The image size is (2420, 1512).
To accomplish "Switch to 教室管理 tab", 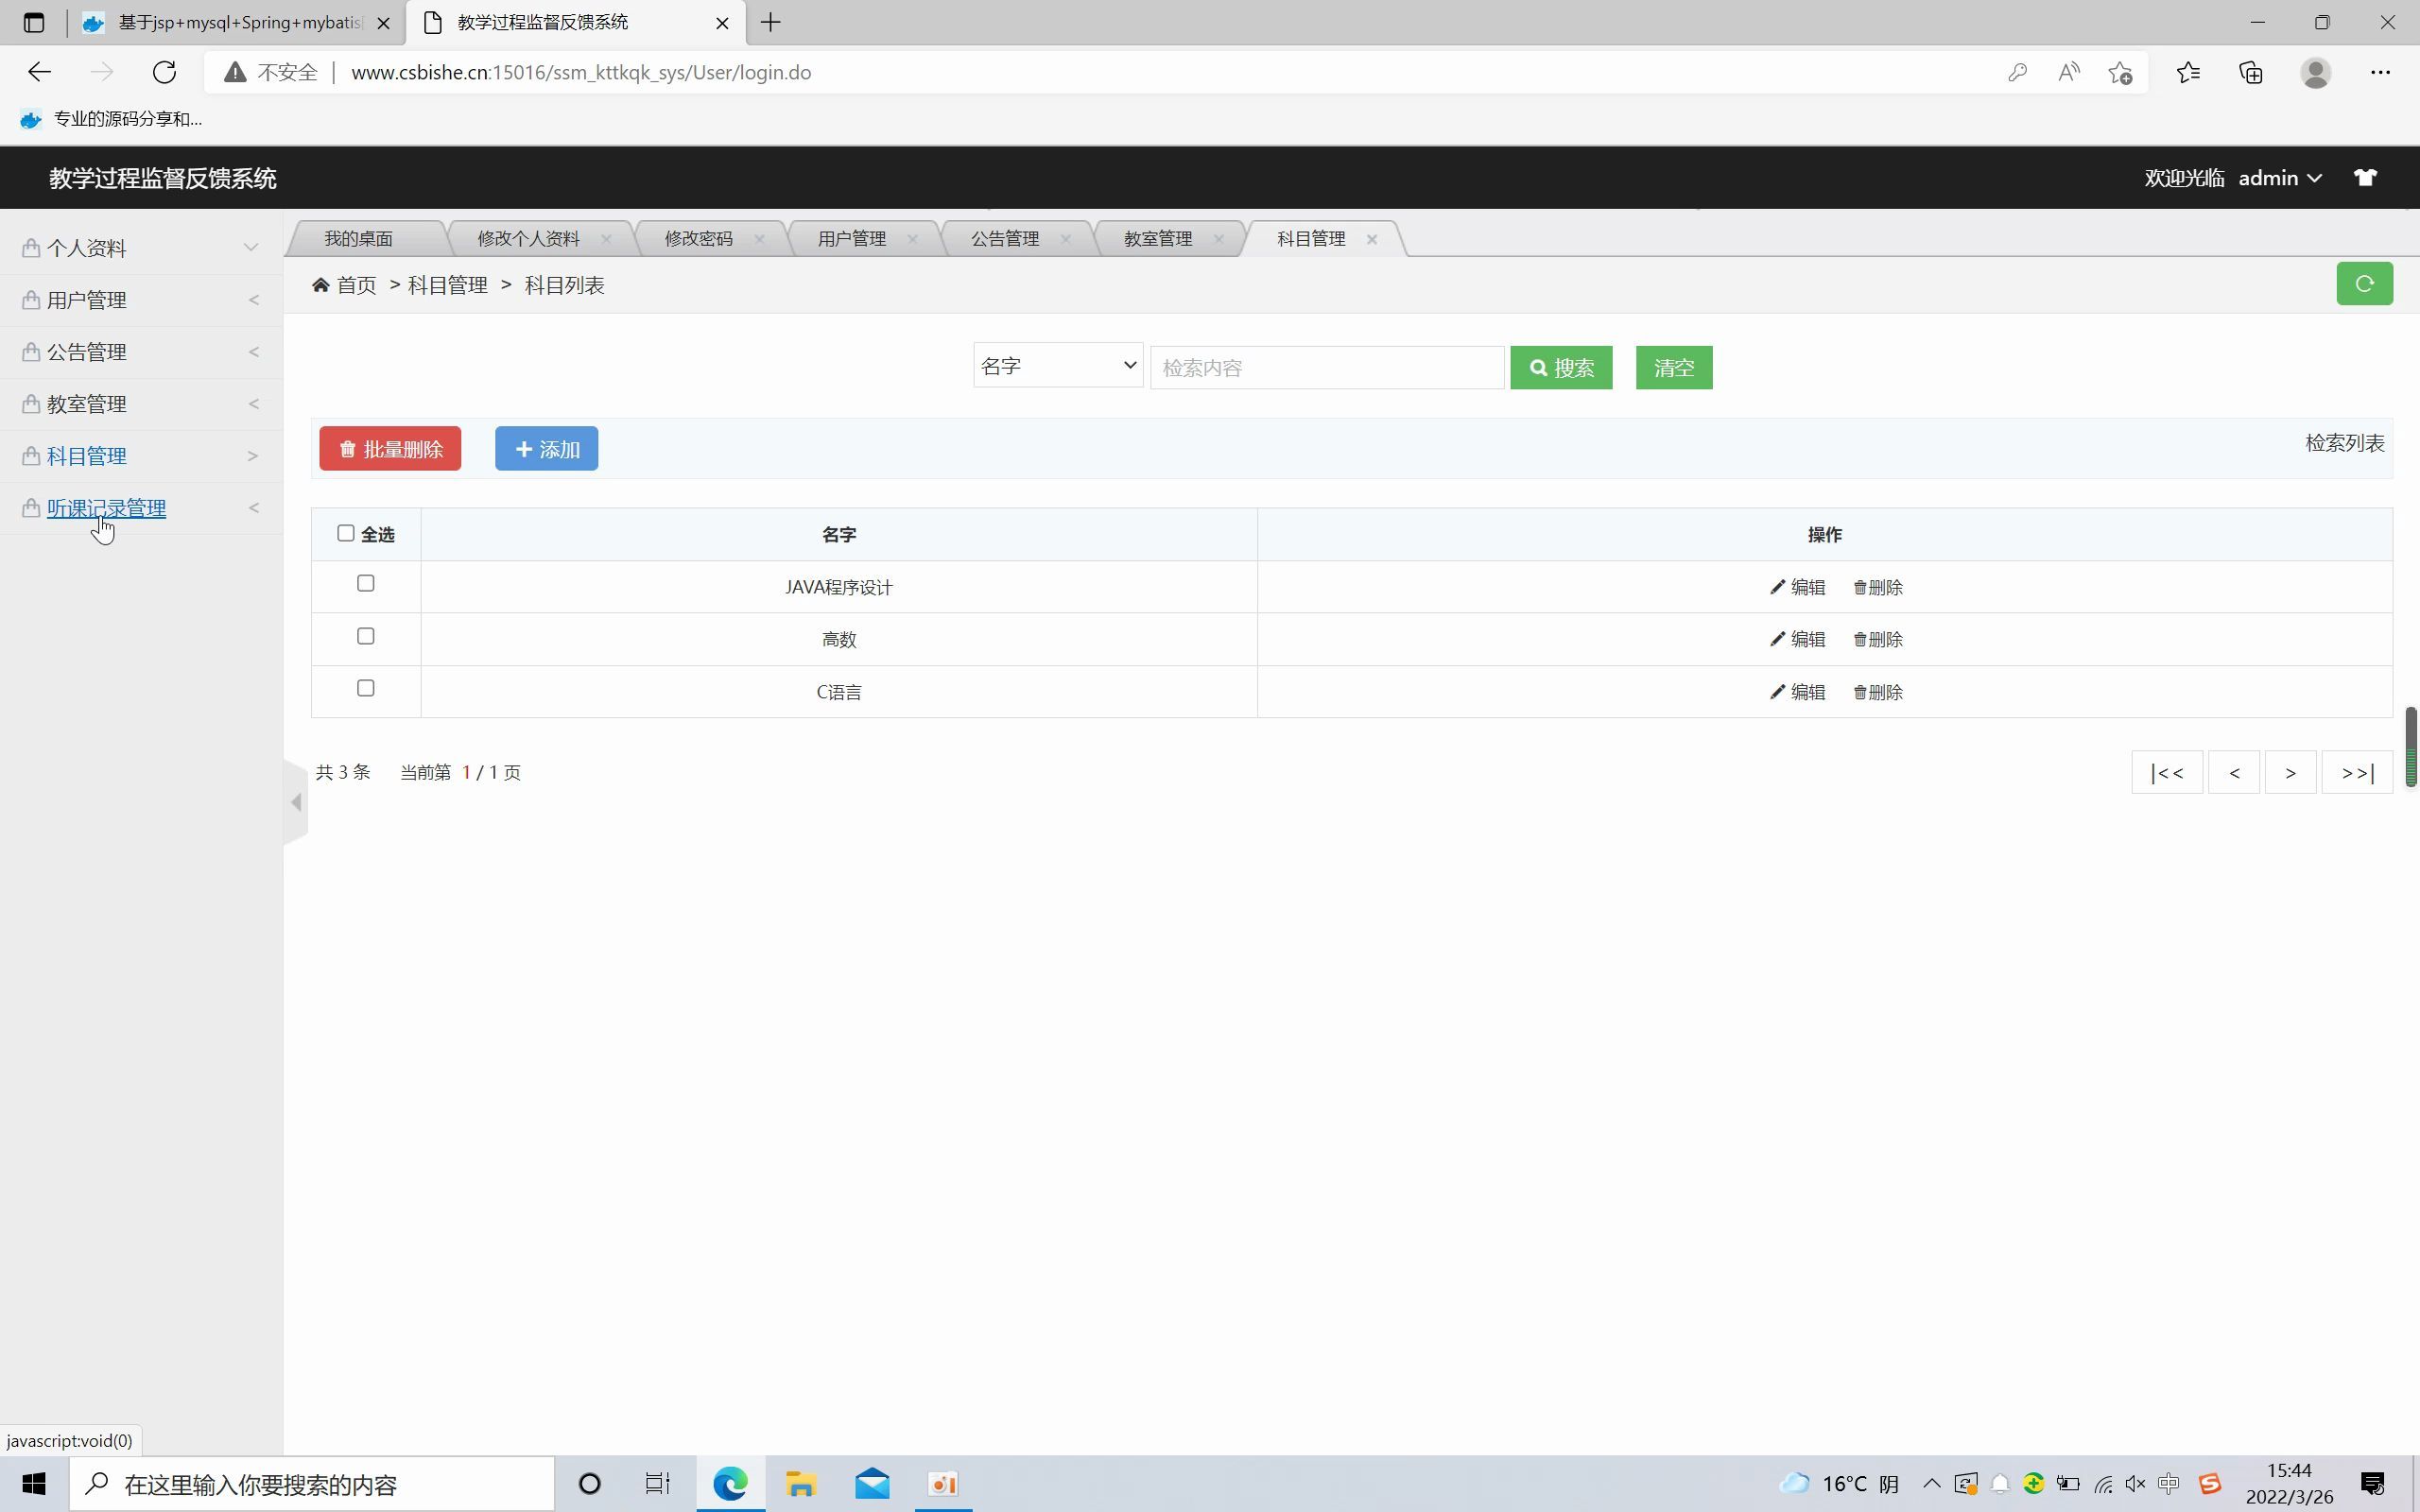I will (x=1157, y=239).
